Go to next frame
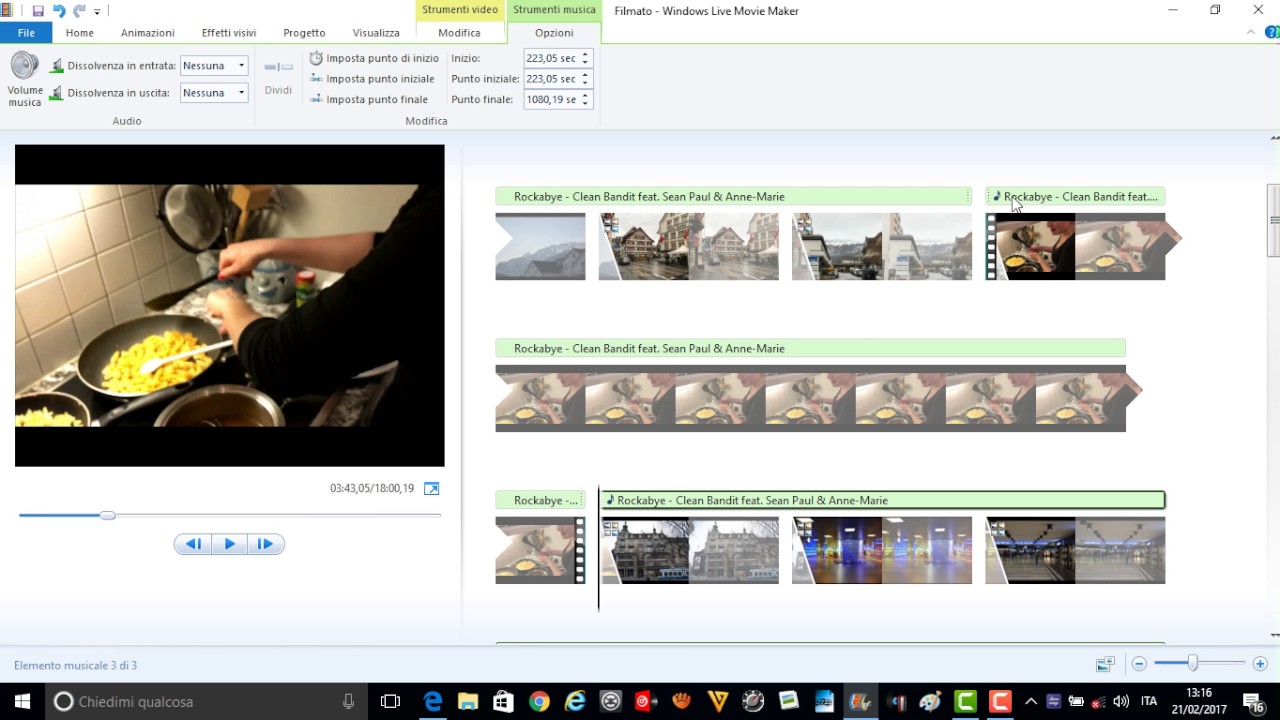 pyautogui.click(x=265, y=544)
